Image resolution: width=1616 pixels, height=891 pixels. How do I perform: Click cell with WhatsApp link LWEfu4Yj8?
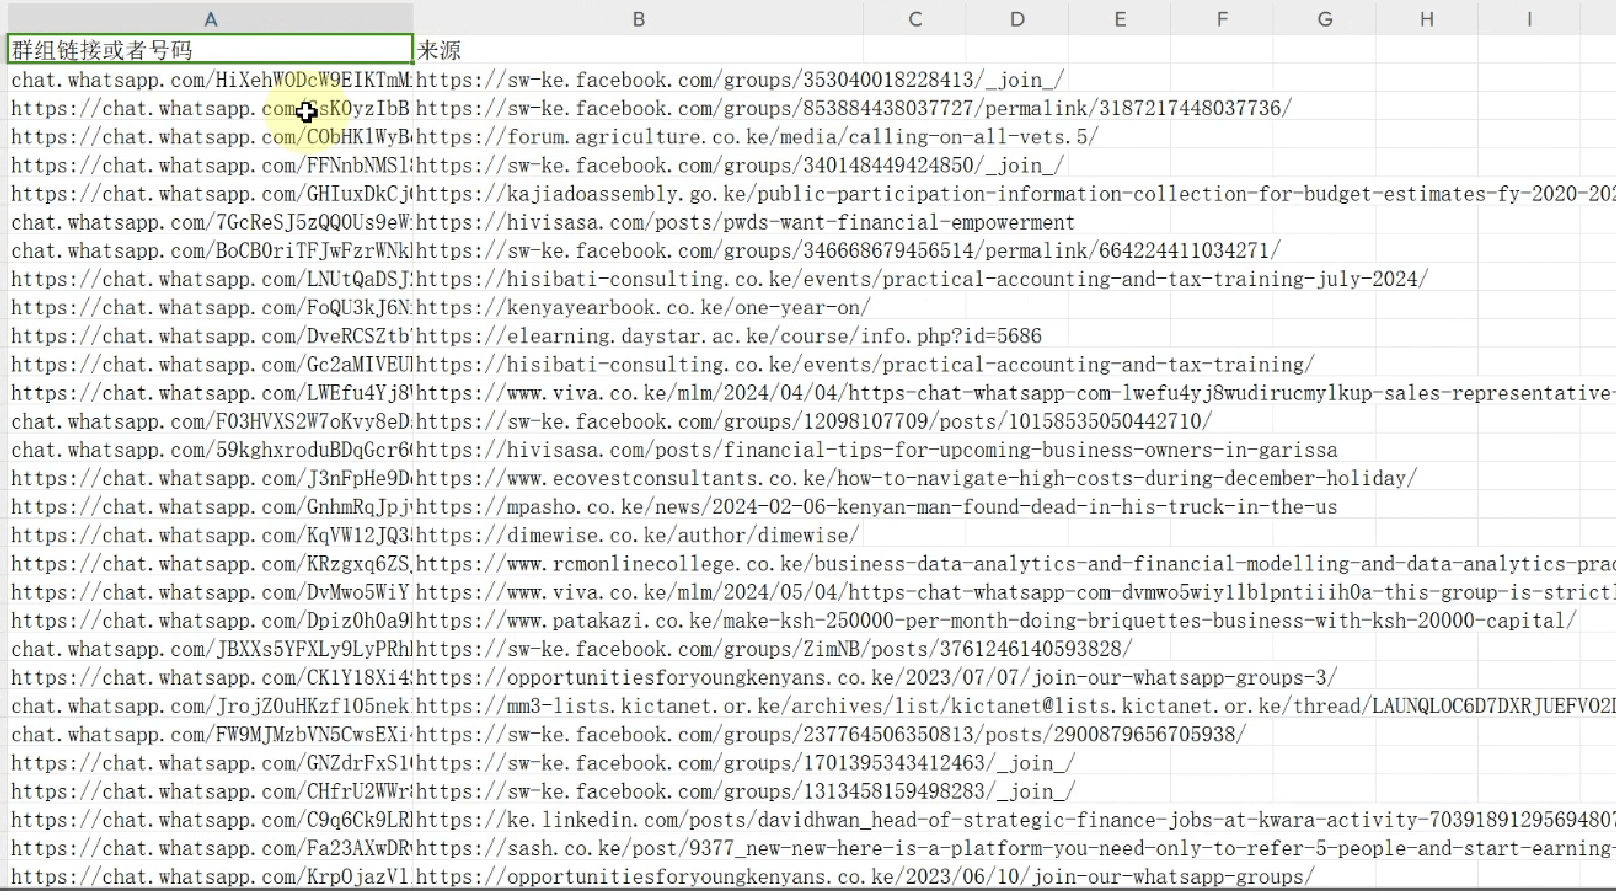[x=210, y=393]
